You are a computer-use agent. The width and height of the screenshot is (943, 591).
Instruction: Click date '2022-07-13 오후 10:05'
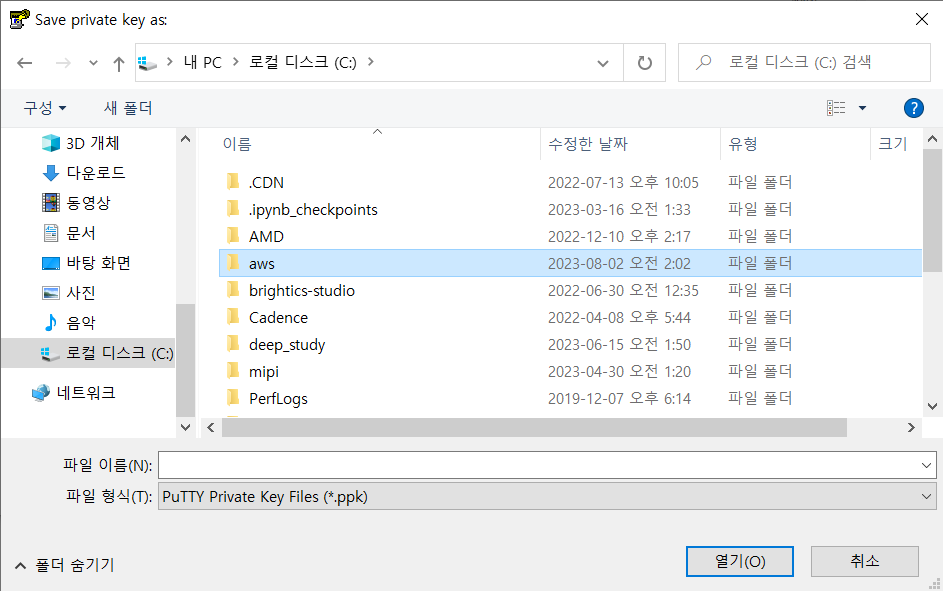coord(623,182)
